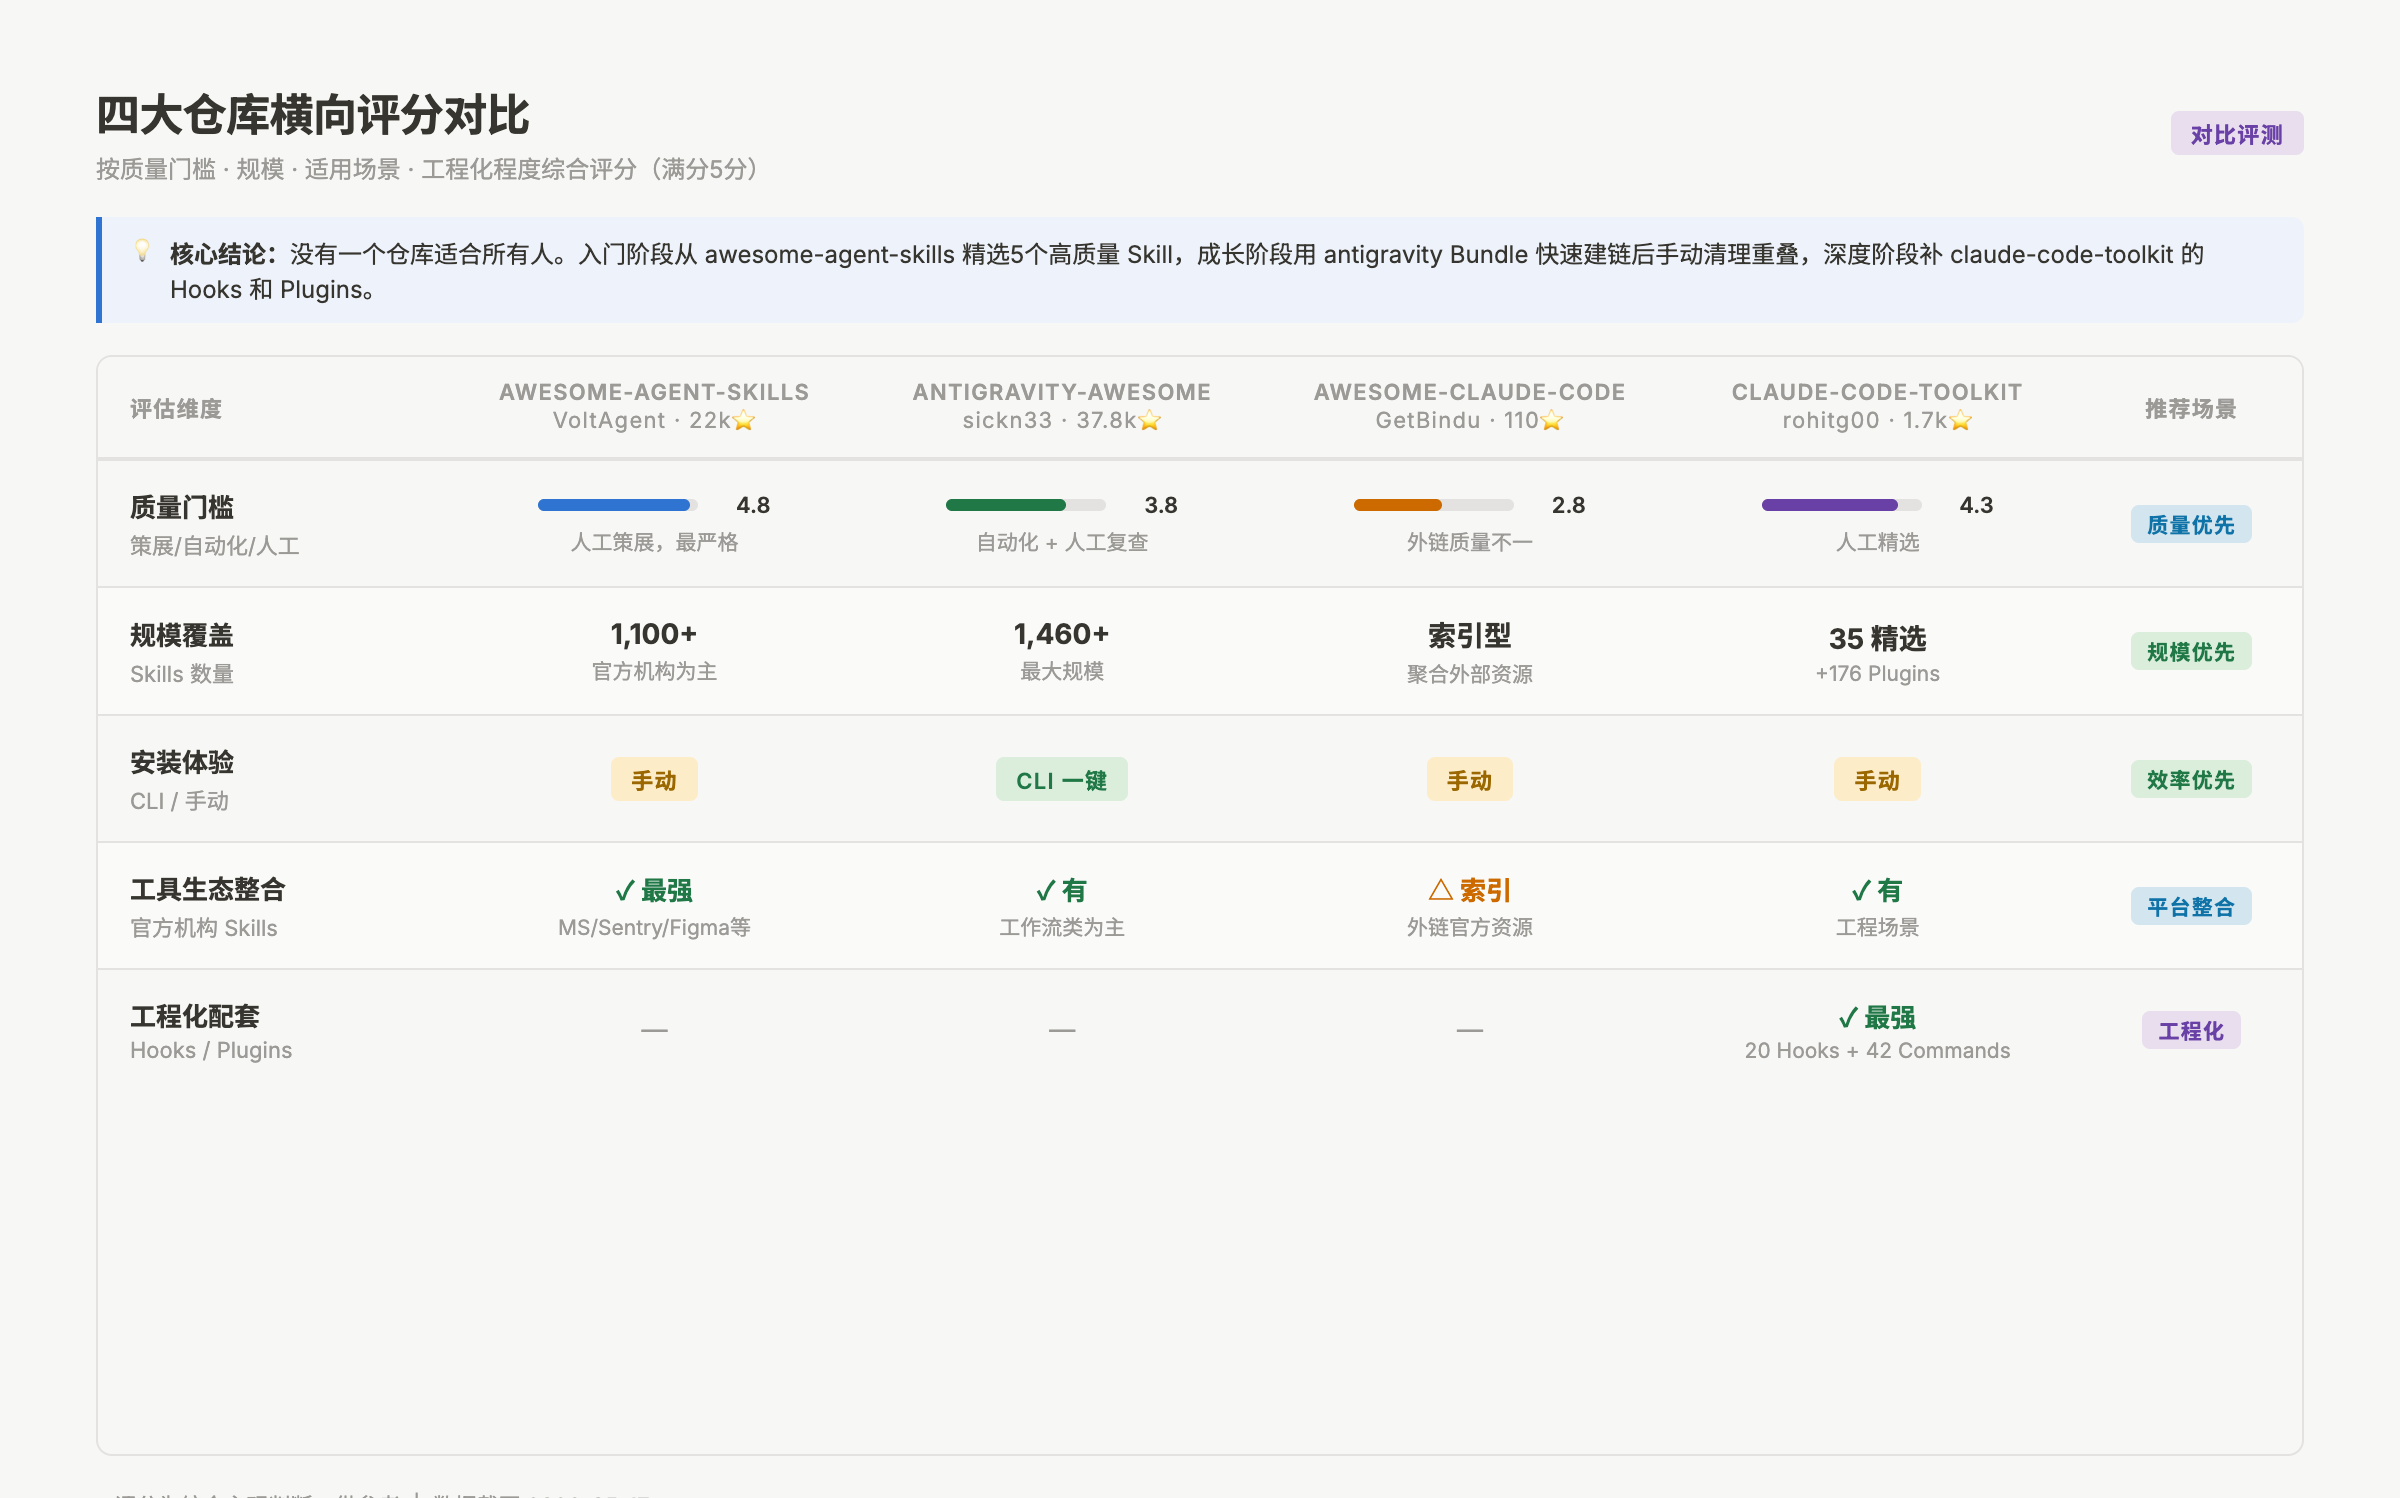
Task: Click the ✓ 最强 in 工具生态整合 row
Action: pyautogui.click(x=654, y=890)
